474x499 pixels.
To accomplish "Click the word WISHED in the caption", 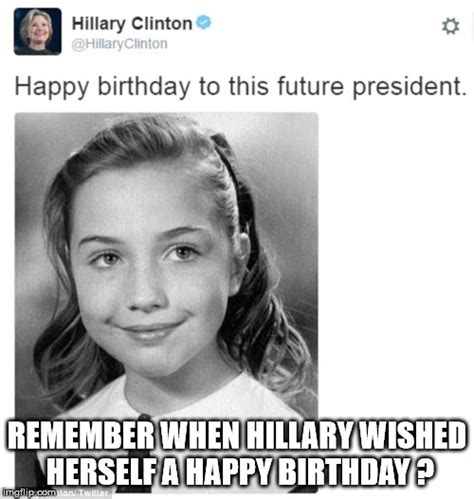I will click(411, 436).
